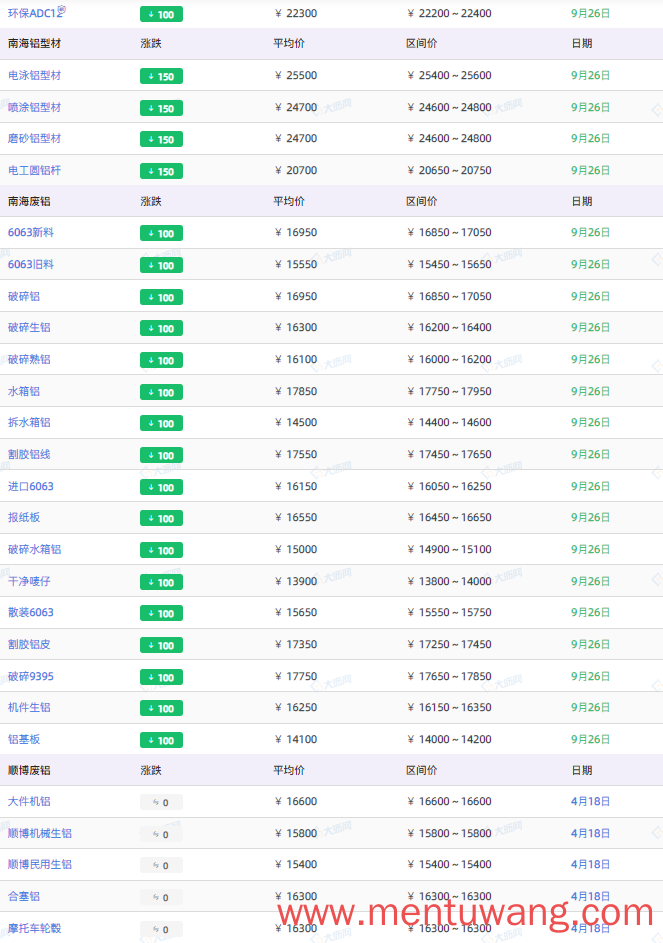
Task: Click the 日期 header in 南海铝型材 section
Action: pos(582,44)
